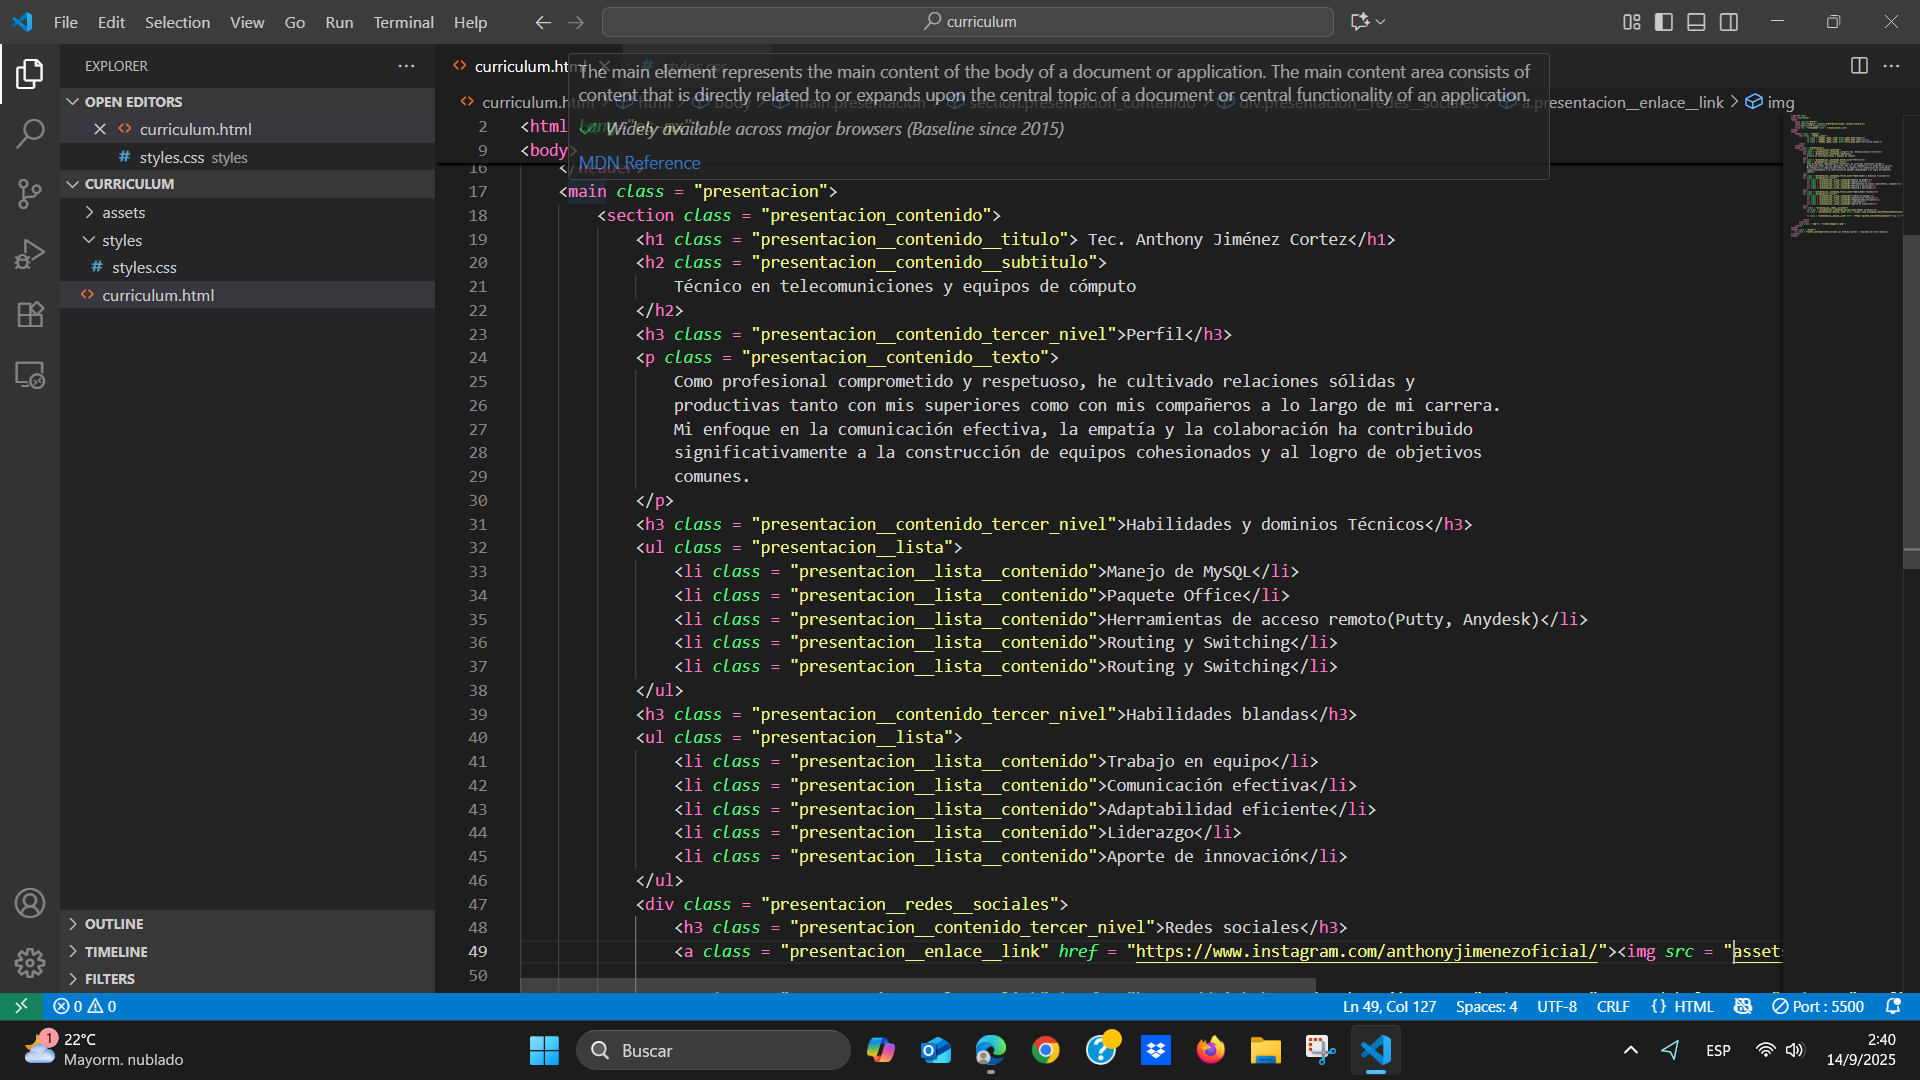The image size is (1920, 1080).
Task: Open MDN Reference link in hover tooltip
Action: click(639, 163)
